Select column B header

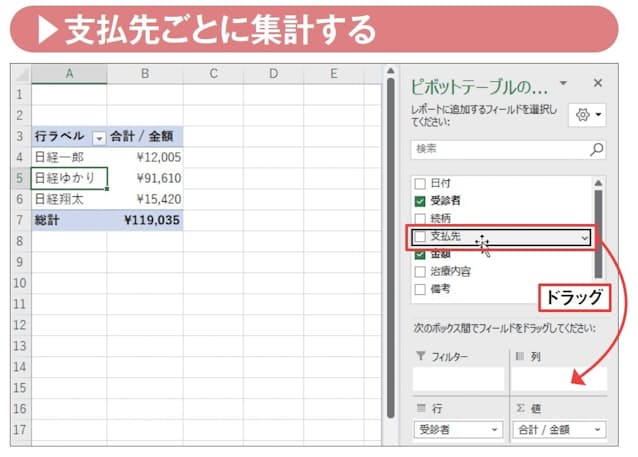tap(145, 74)
